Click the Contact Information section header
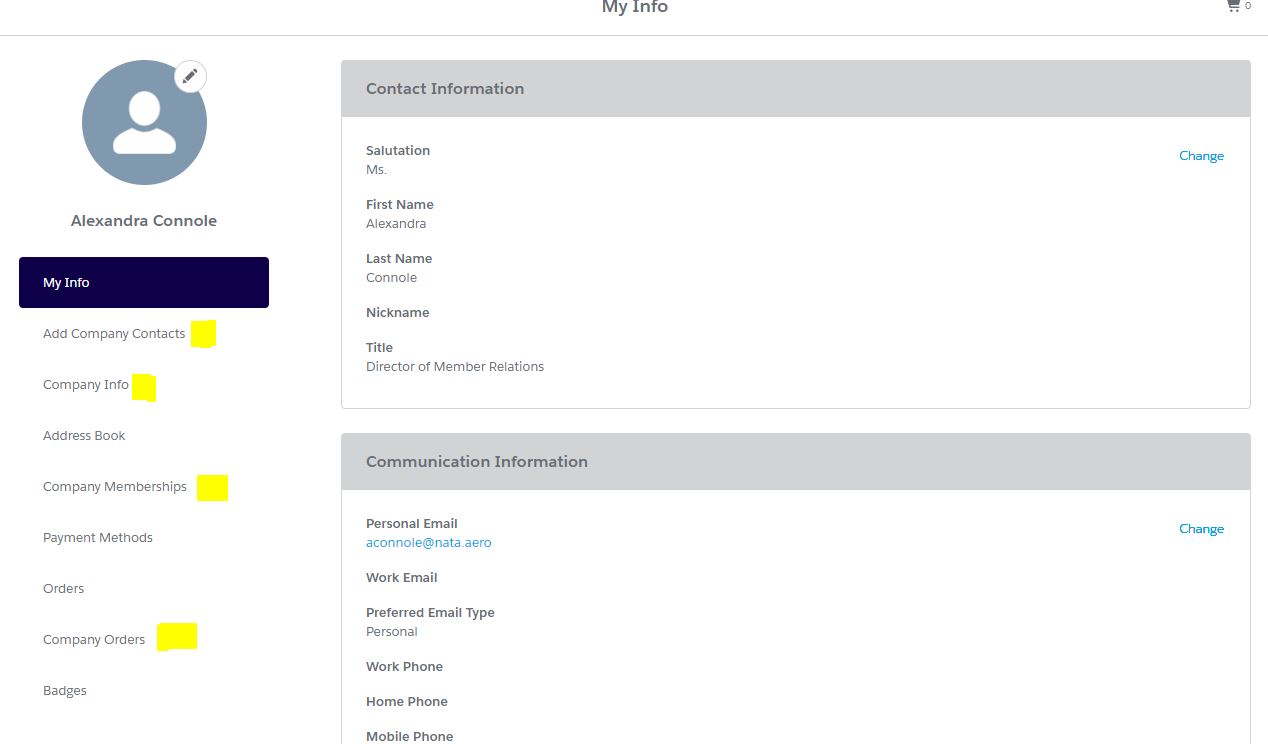Viewport: 1268px width, 744px height. coord(445,88)
